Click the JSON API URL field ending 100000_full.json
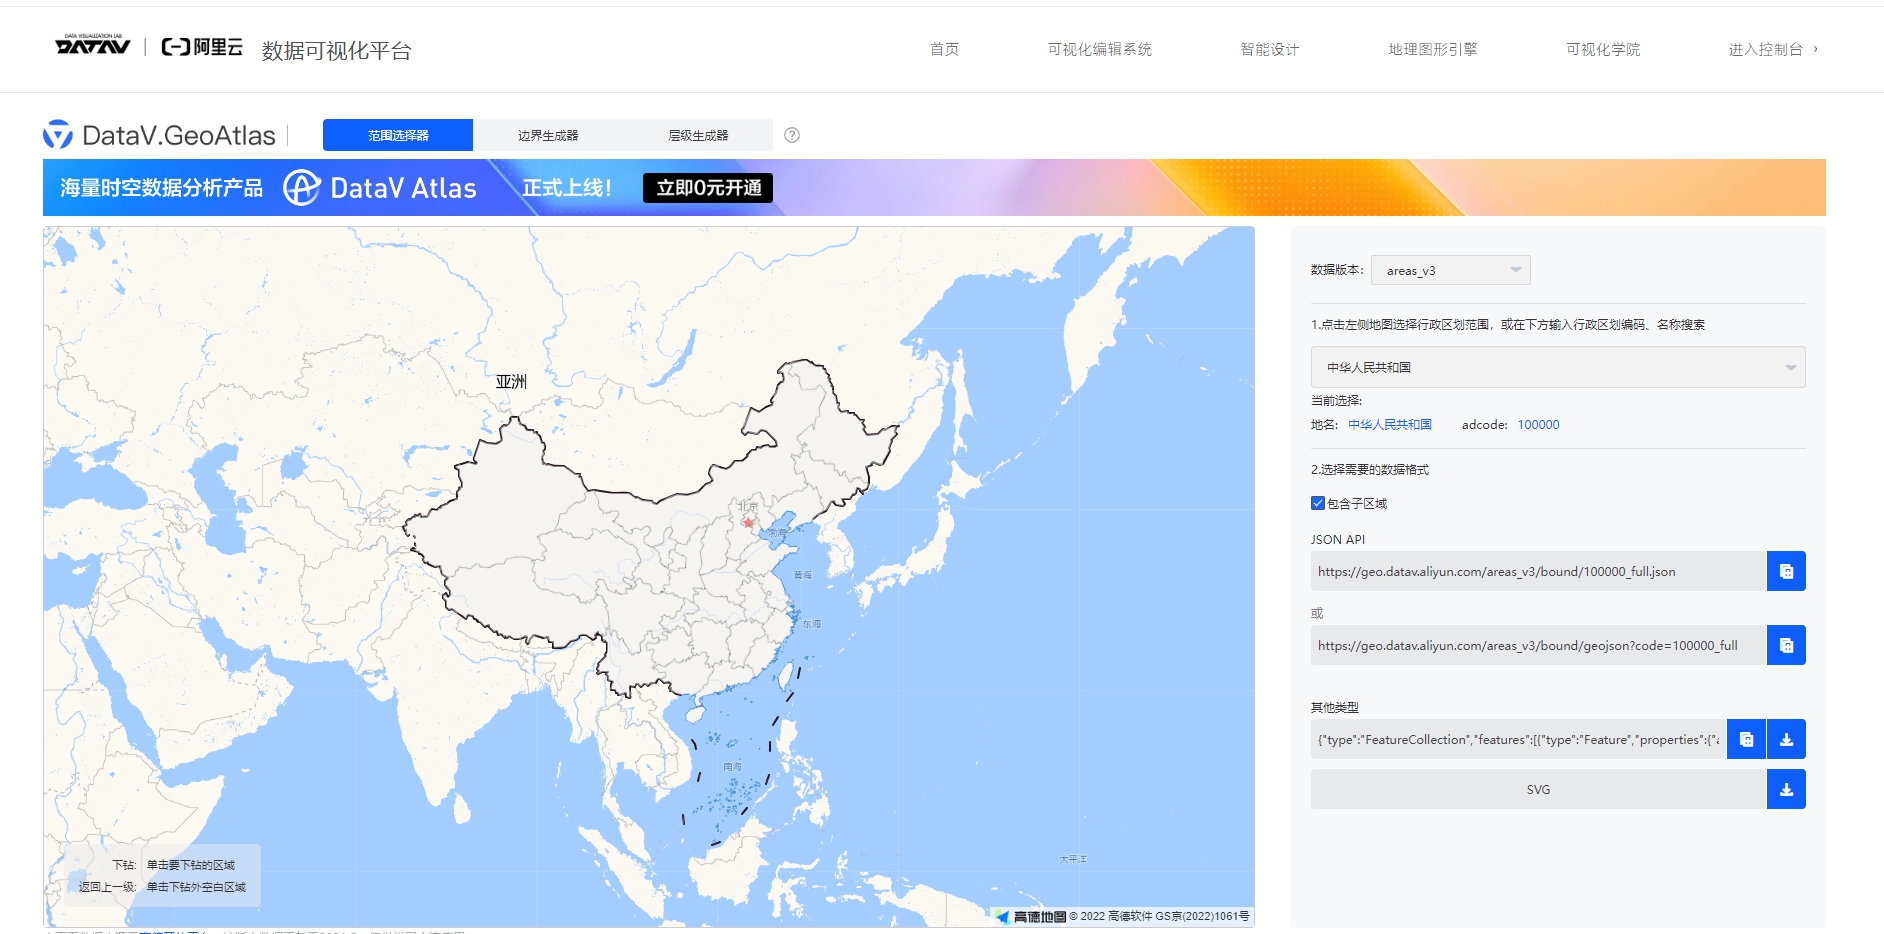Image resolution: width=1884 pixels, height=934 pixels. tap(1538, 571)
